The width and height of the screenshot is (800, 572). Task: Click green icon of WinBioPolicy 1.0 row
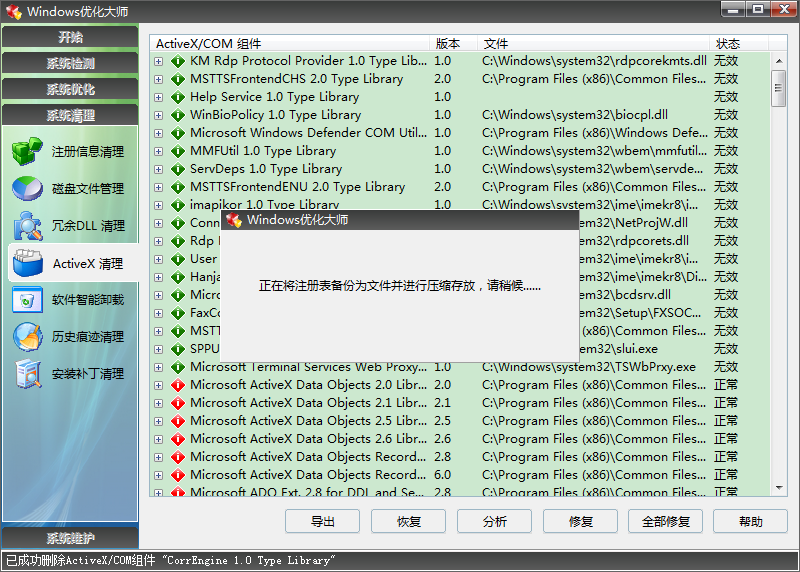point(178,115)
